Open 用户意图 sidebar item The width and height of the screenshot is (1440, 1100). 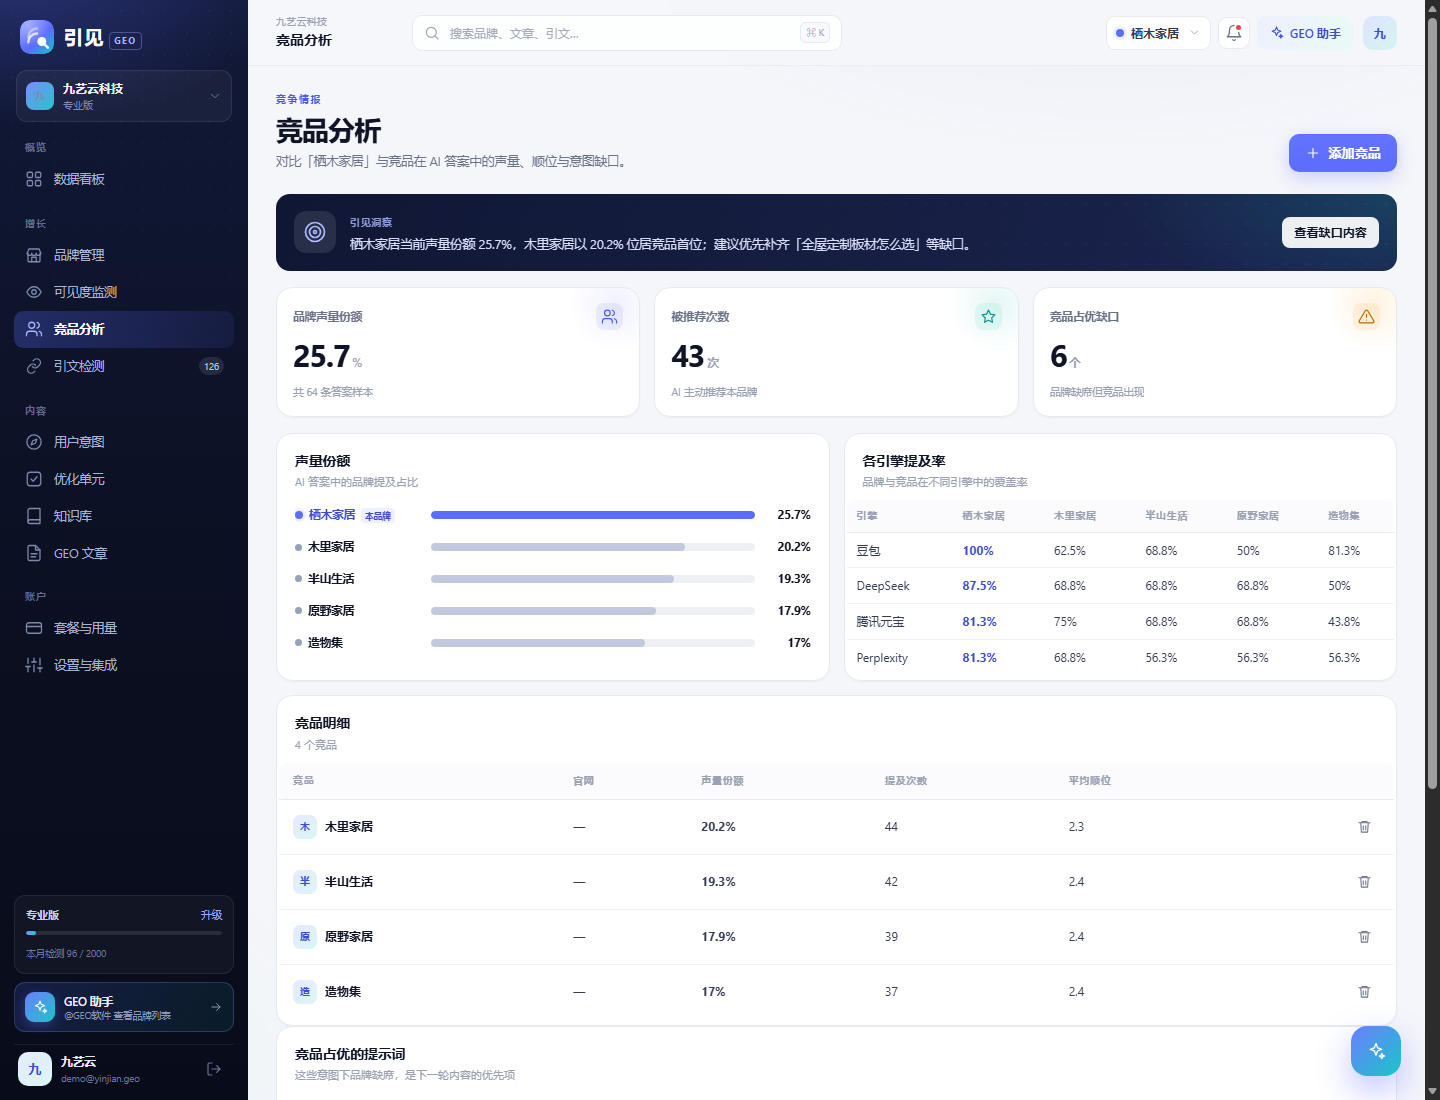pos(124,442)
